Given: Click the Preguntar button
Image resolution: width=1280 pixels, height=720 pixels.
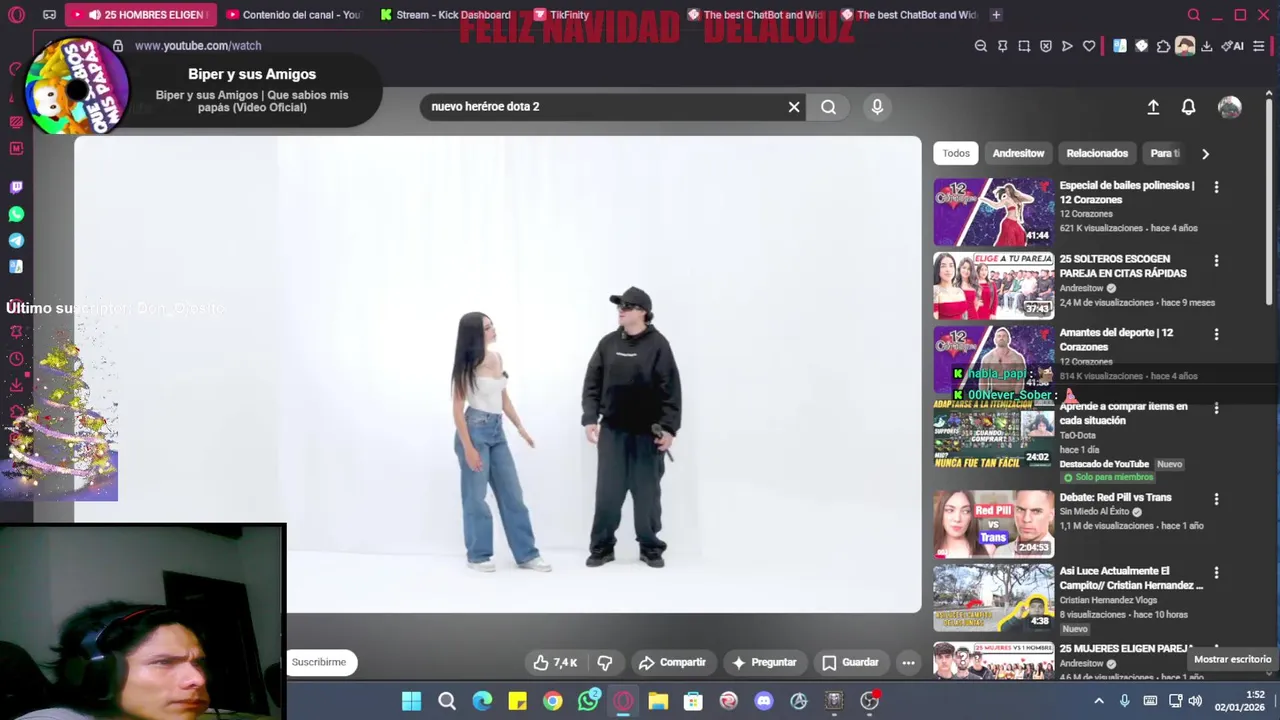Looking at the screenshot, I should [764, 662].
